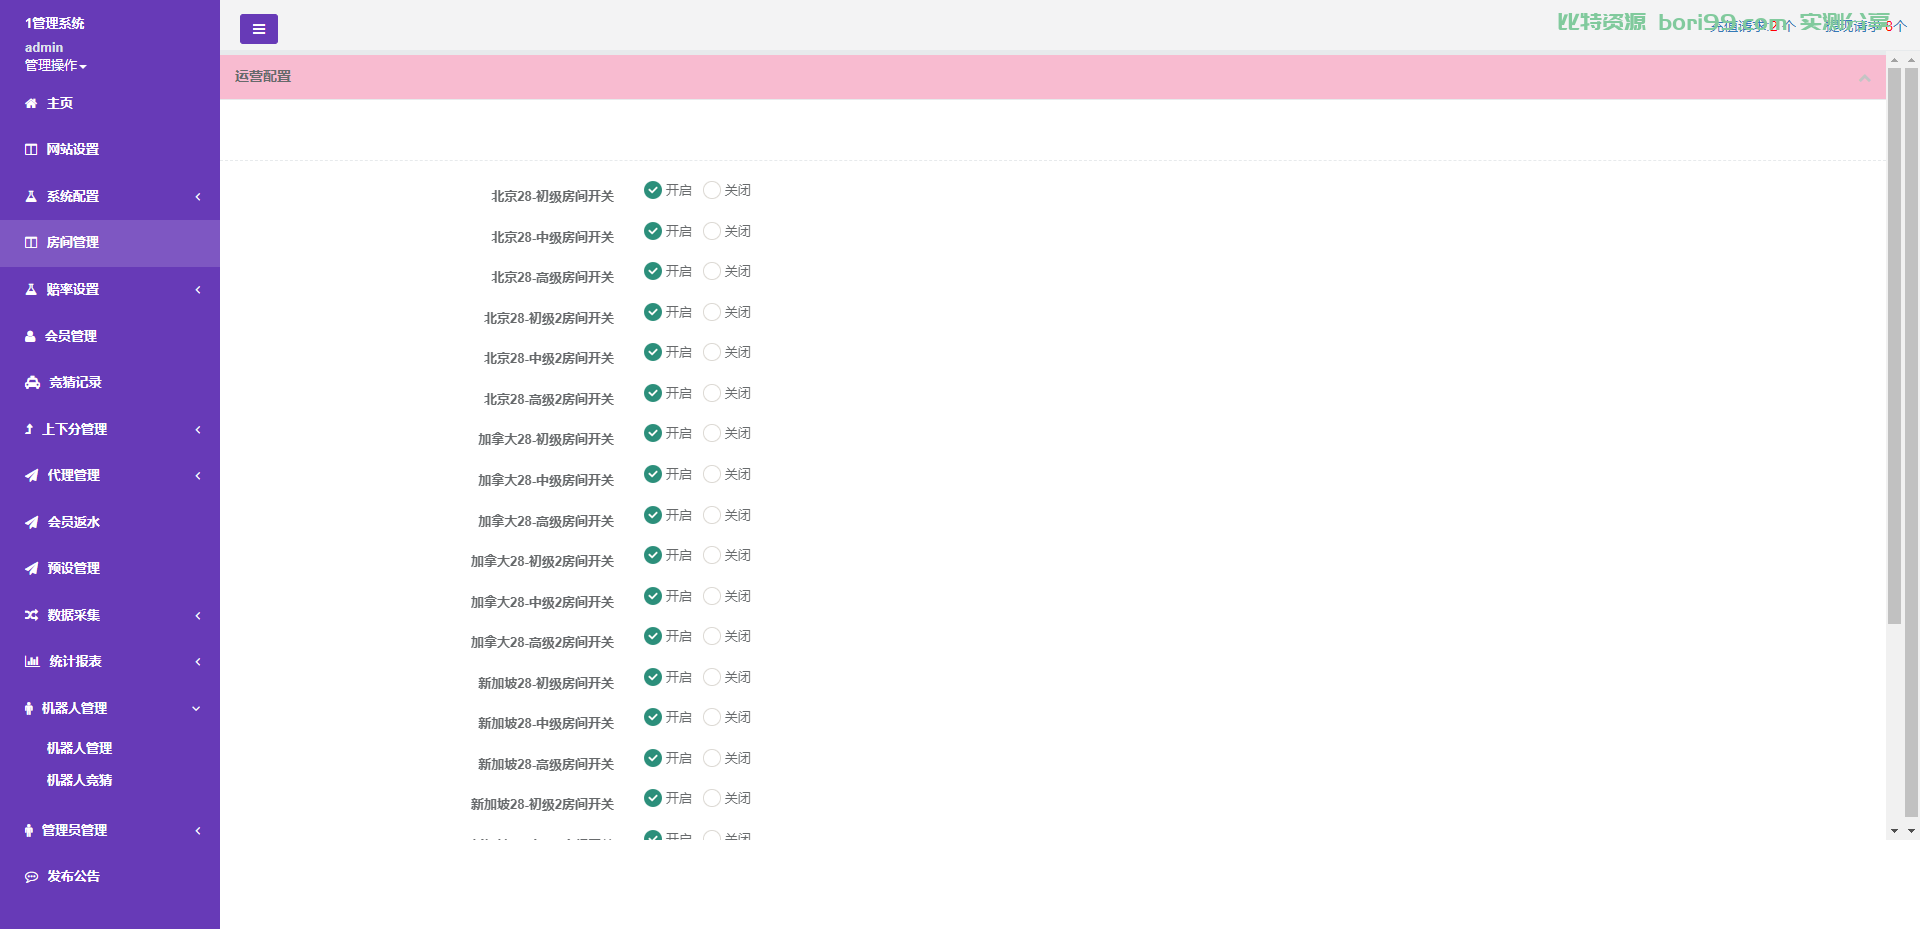This screenshot has width=1920, height=929.
Task: Open the 主页 menu item
Action: click(110, 103)
